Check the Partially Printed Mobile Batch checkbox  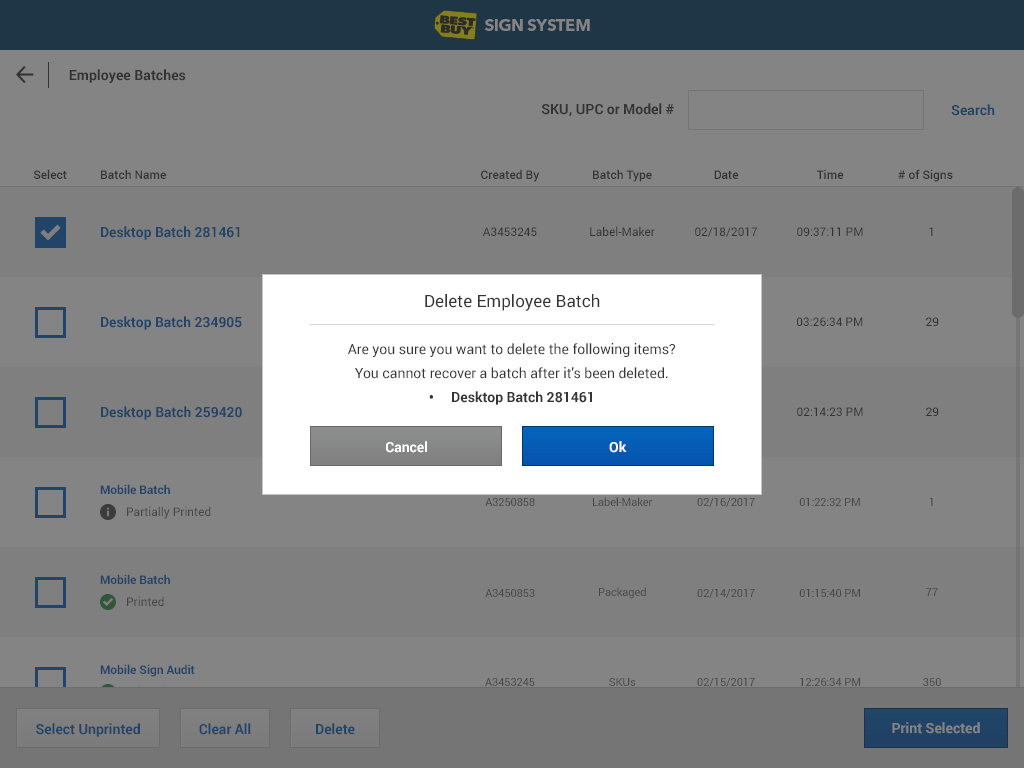[50, 503]
